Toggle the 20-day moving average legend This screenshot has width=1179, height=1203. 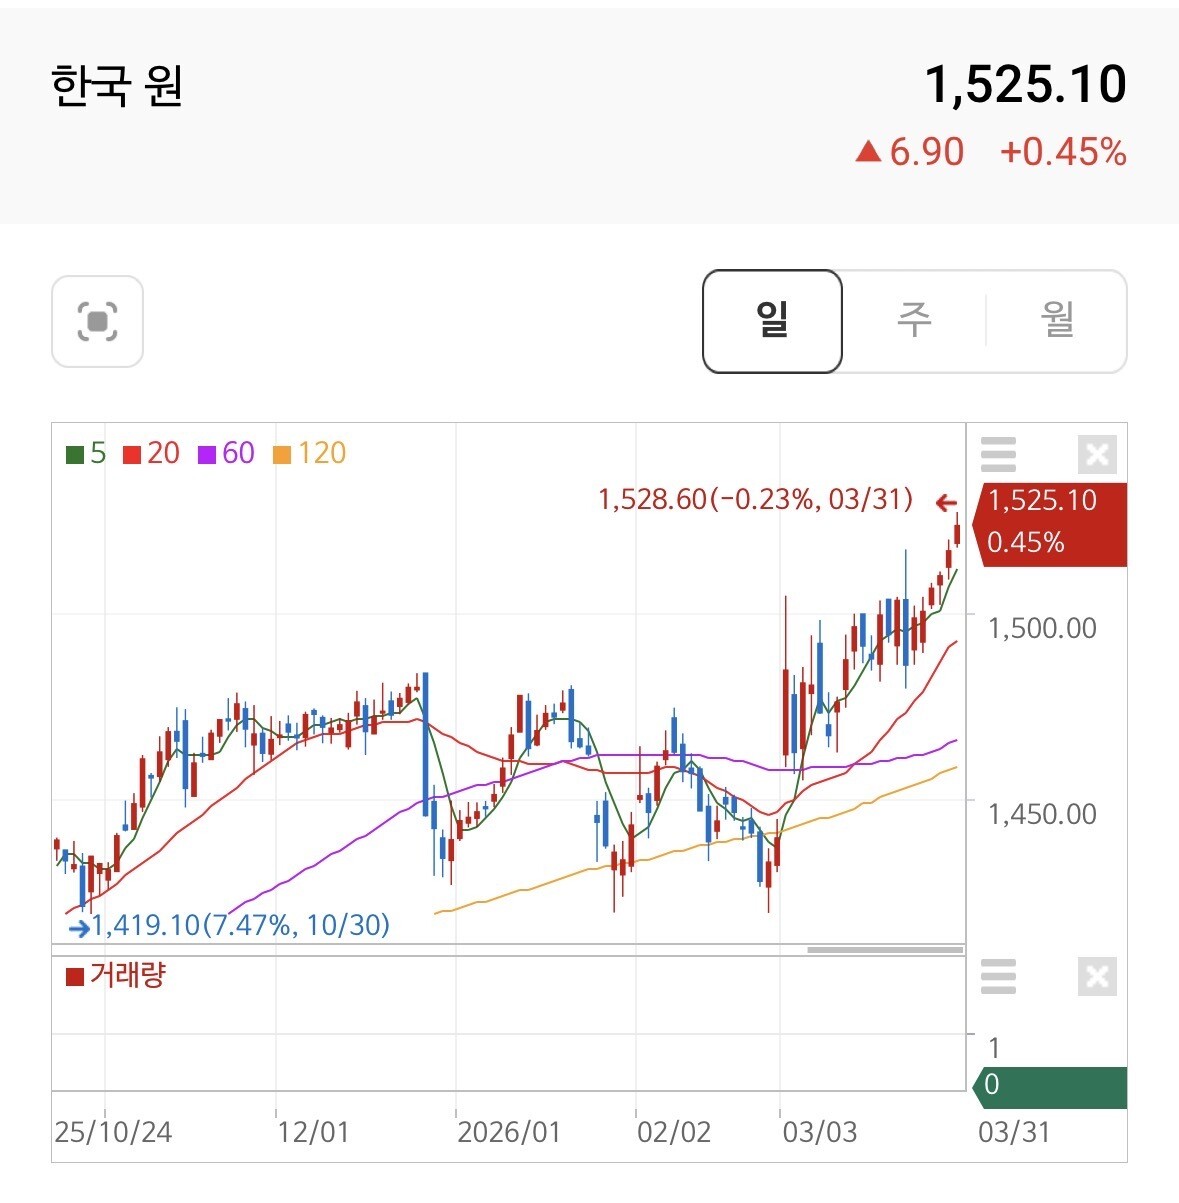pyautogui.click(x=151, y=454)
